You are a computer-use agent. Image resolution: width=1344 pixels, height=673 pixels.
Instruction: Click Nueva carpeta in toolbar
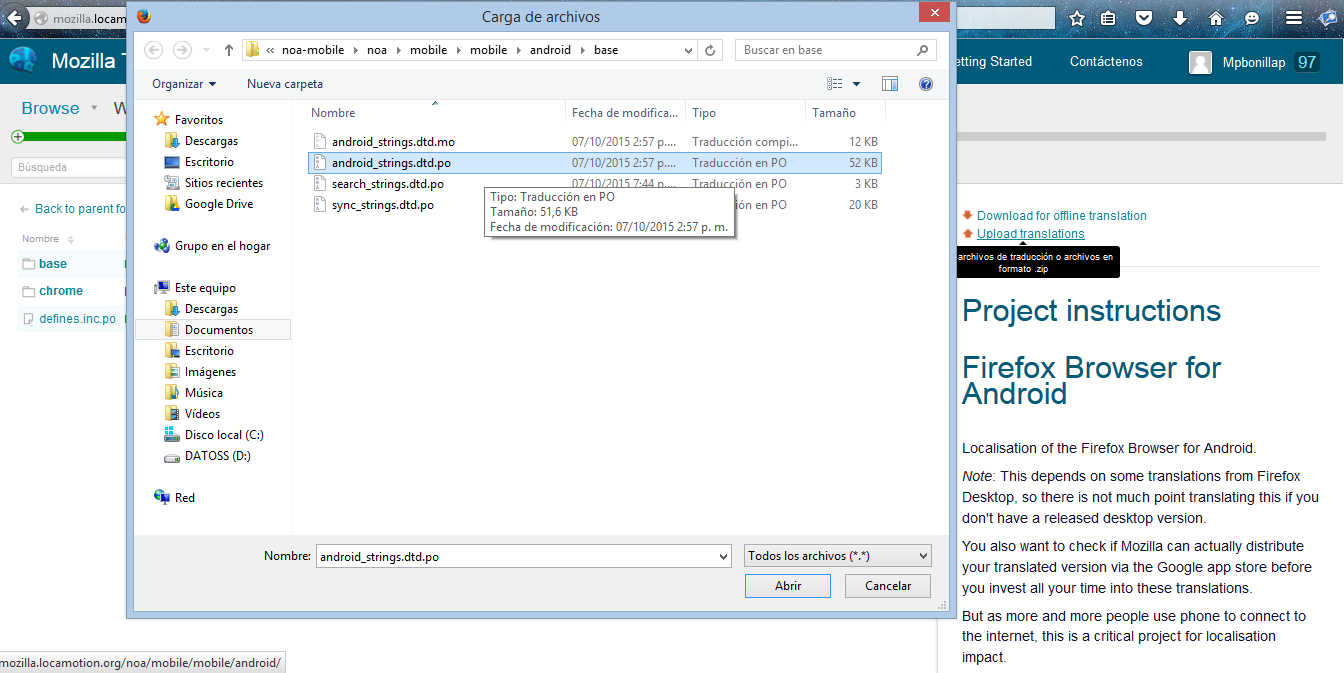pyautogui.click(x=285, y=84)
